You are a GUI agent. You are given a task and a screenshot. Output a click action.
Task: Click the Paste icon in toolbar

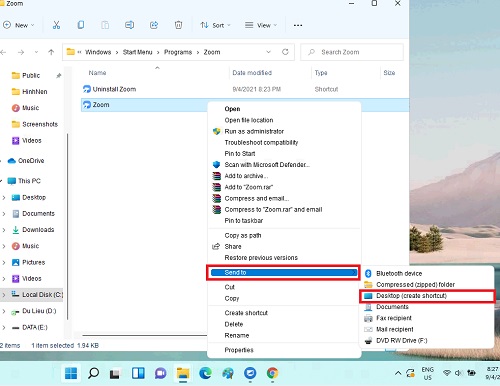105,25
